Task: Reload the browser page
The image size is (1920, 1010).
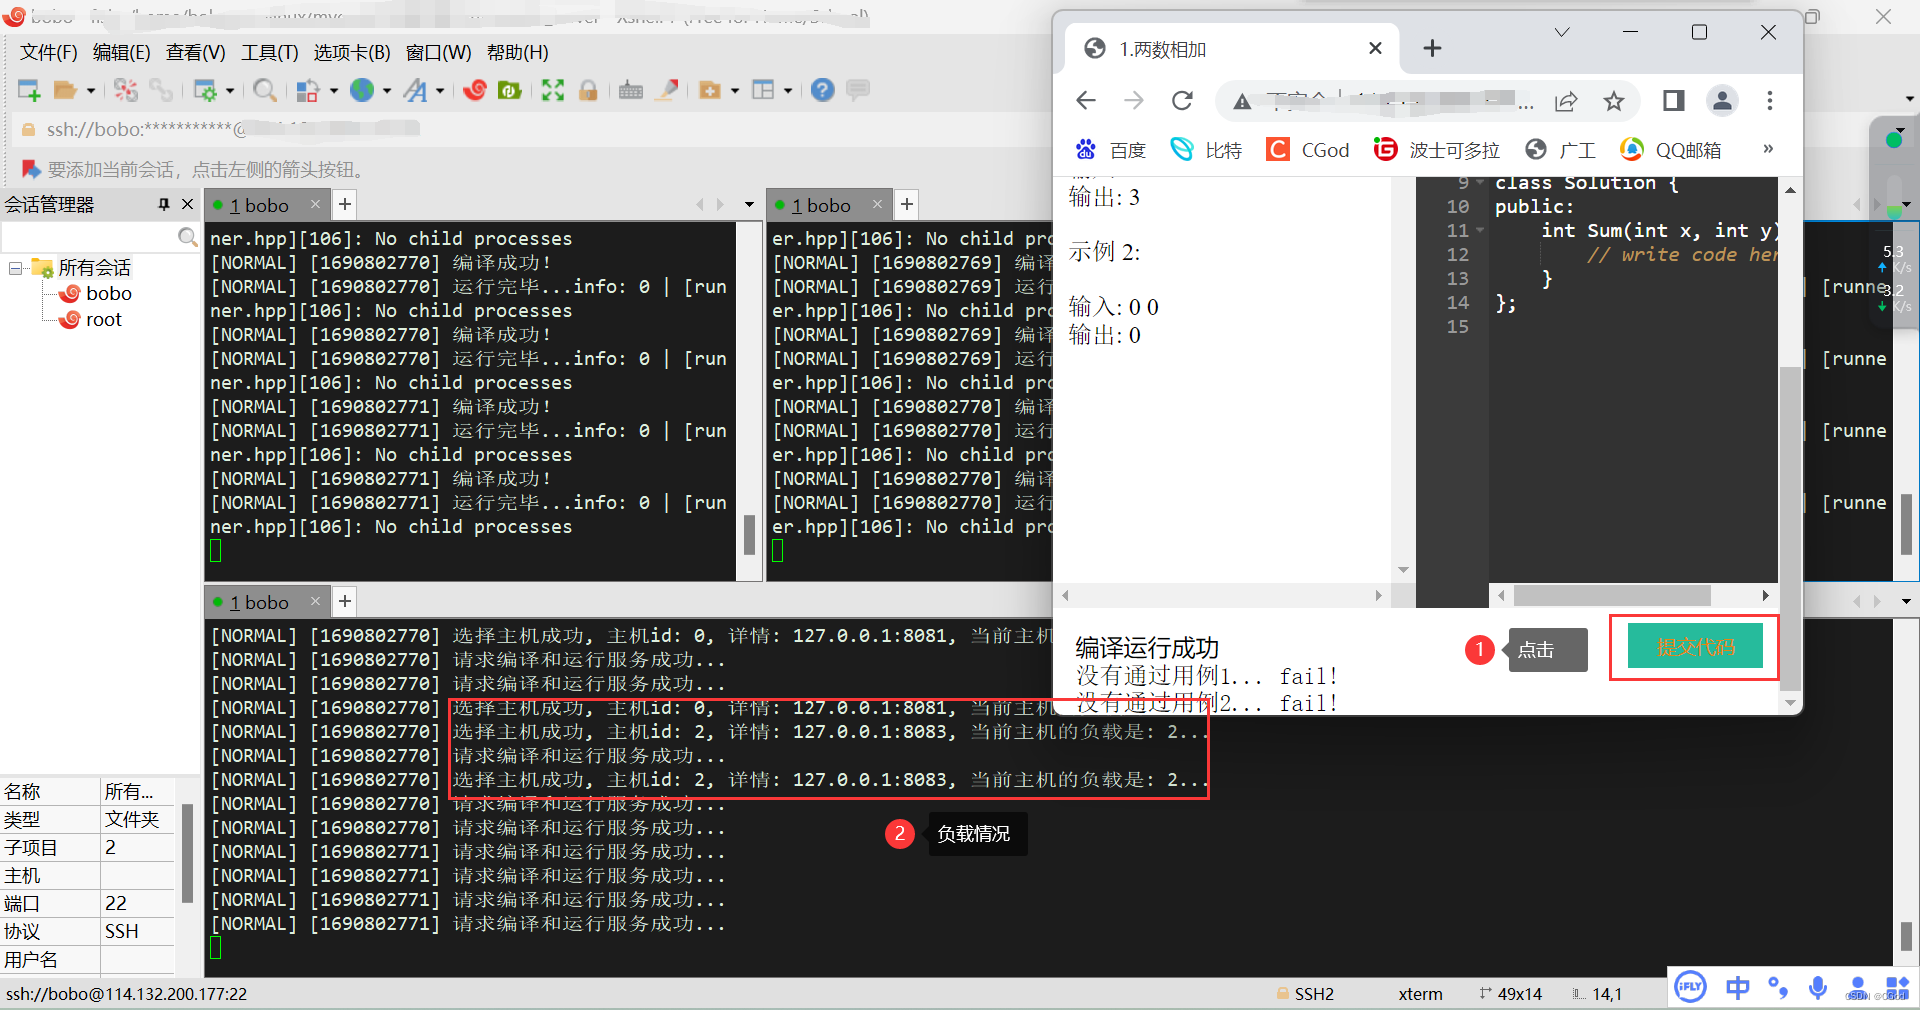Action: 1182,100
